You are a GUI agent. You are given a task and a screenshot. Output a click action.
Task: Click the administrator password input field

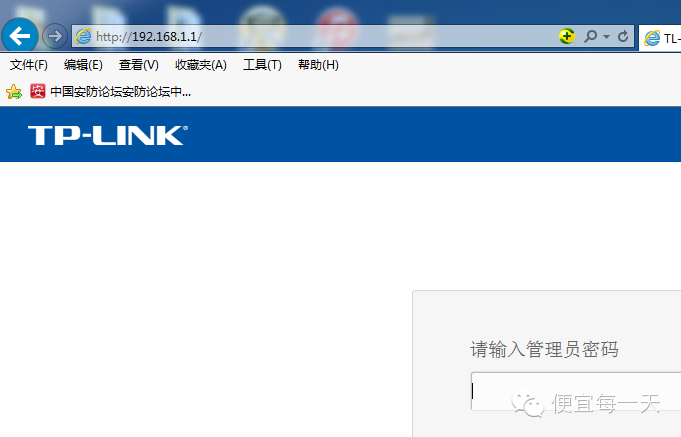(576, 391)
